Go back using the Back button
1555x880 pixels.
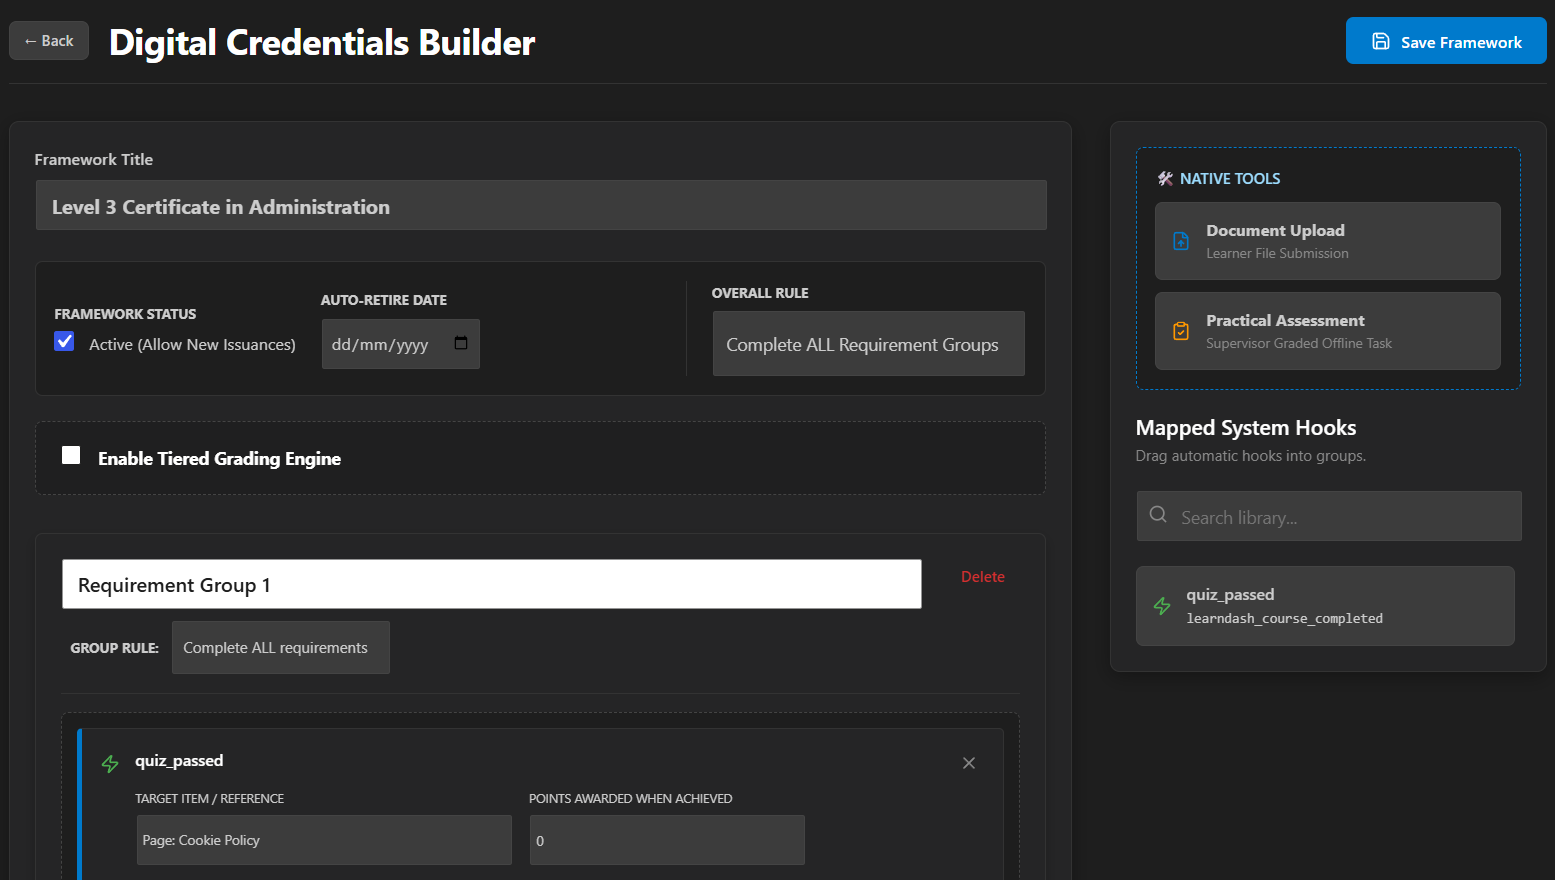pos(49,41)
